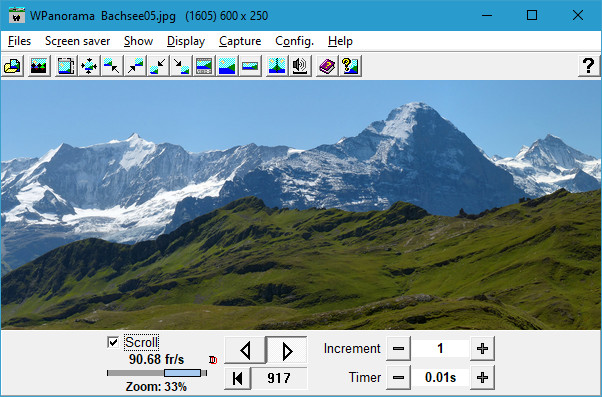
Task: Open the Config. menu
Action: point(294,41)
